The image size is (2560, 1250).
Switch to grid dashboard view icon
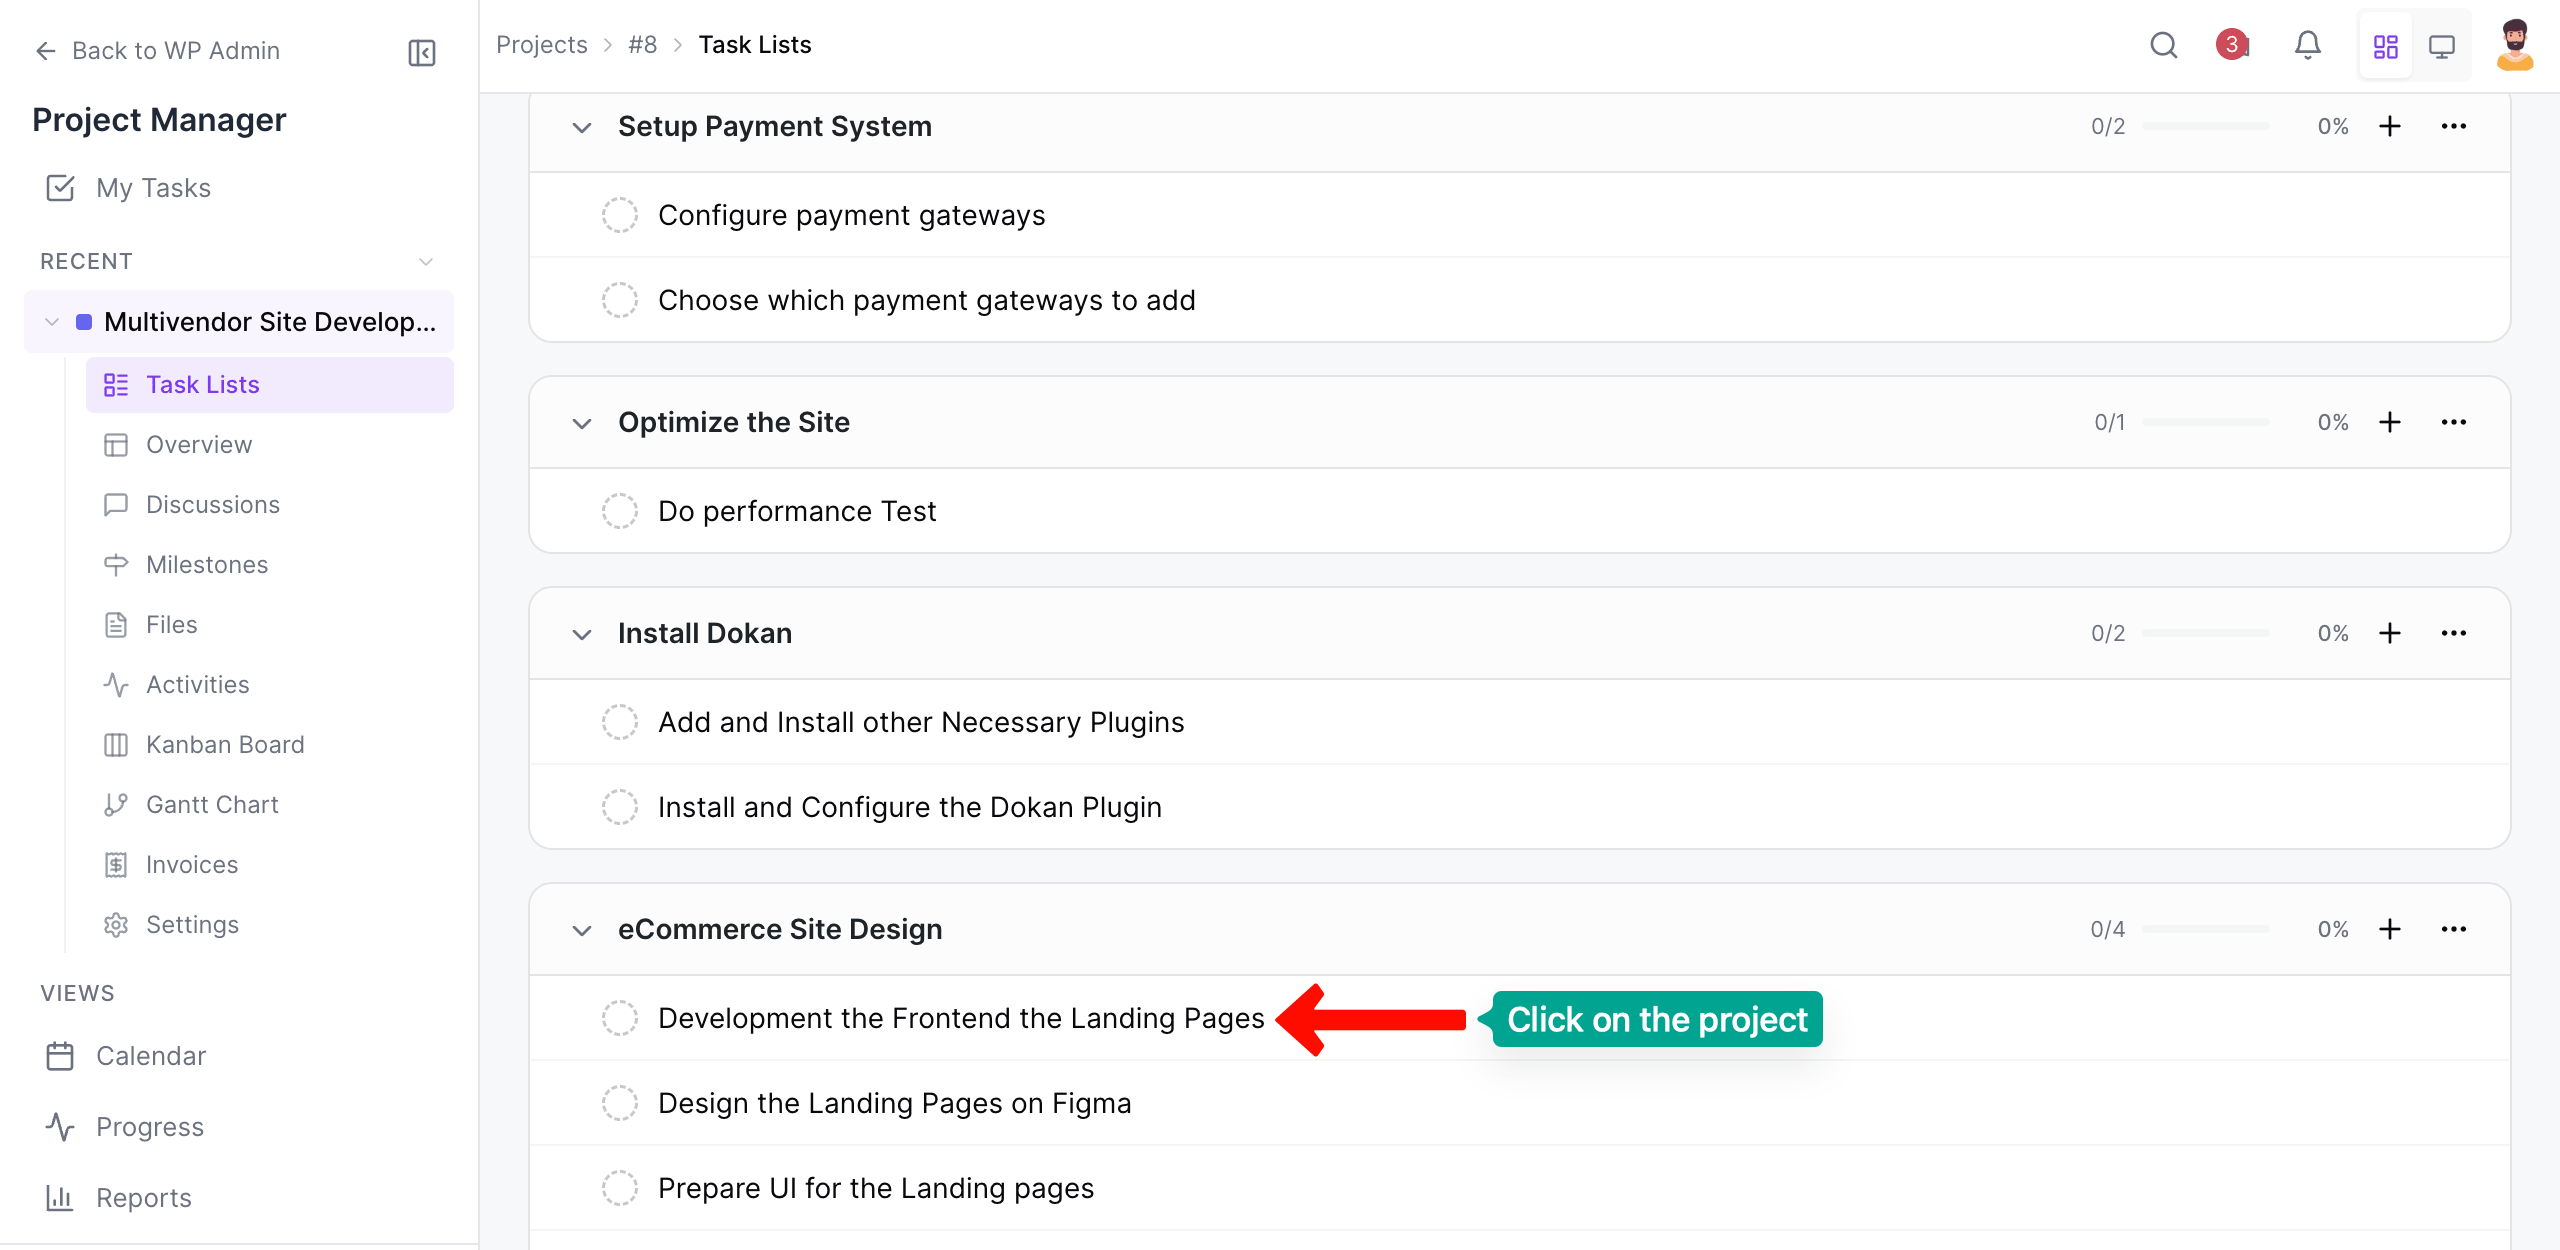click(2385, 46)
